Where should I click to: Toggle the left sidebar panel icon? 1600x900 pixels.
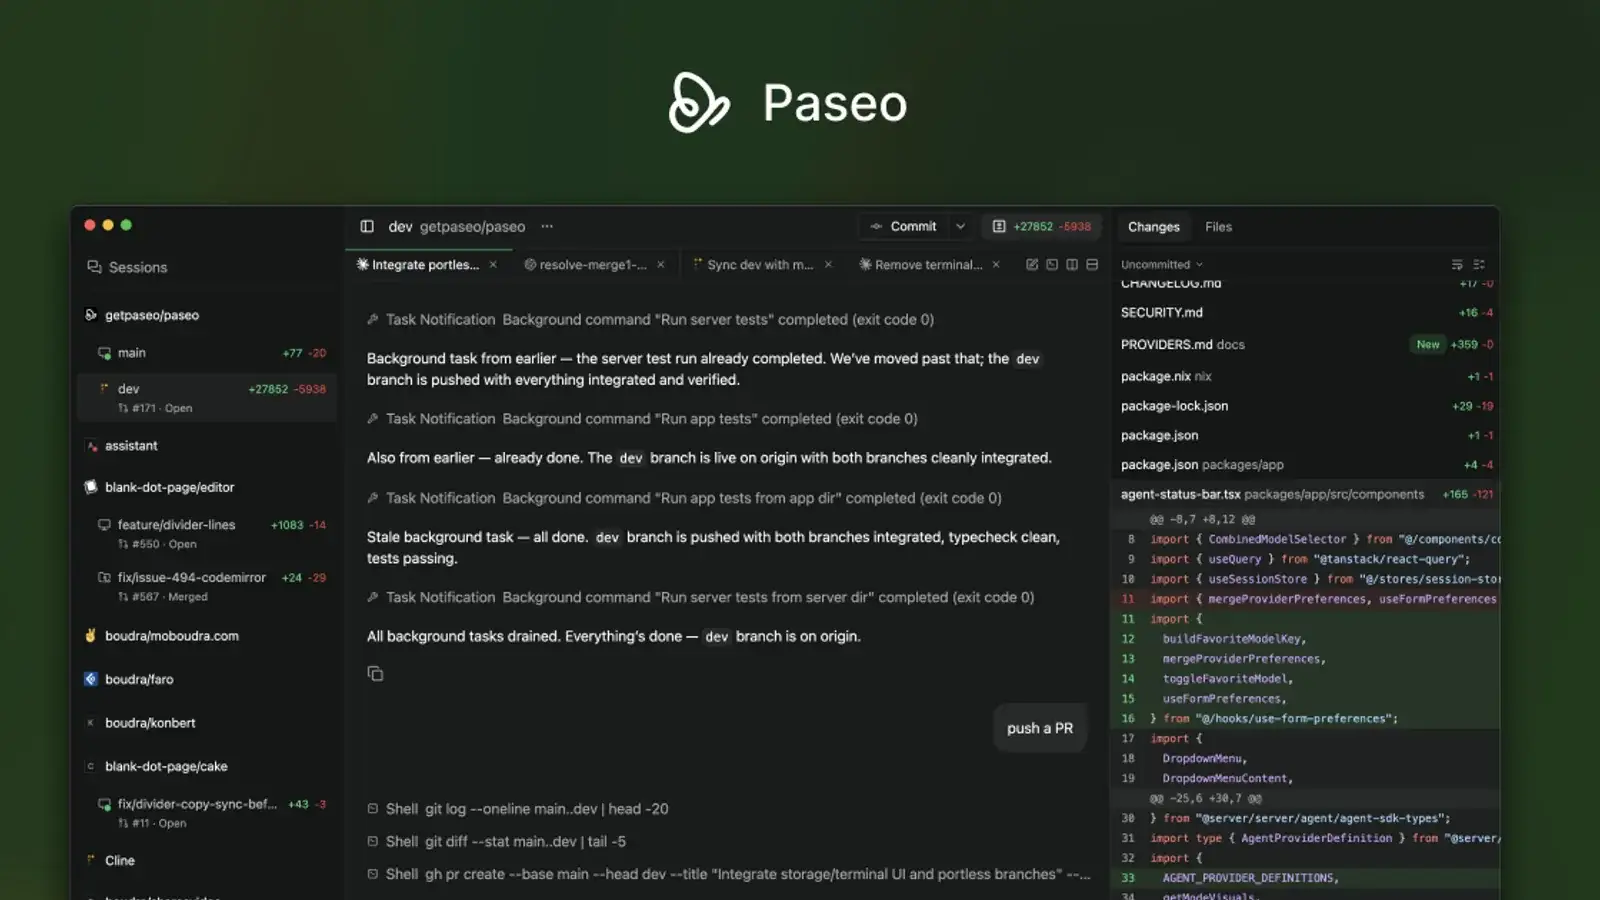pyautogui.click(x=367, y=227)
